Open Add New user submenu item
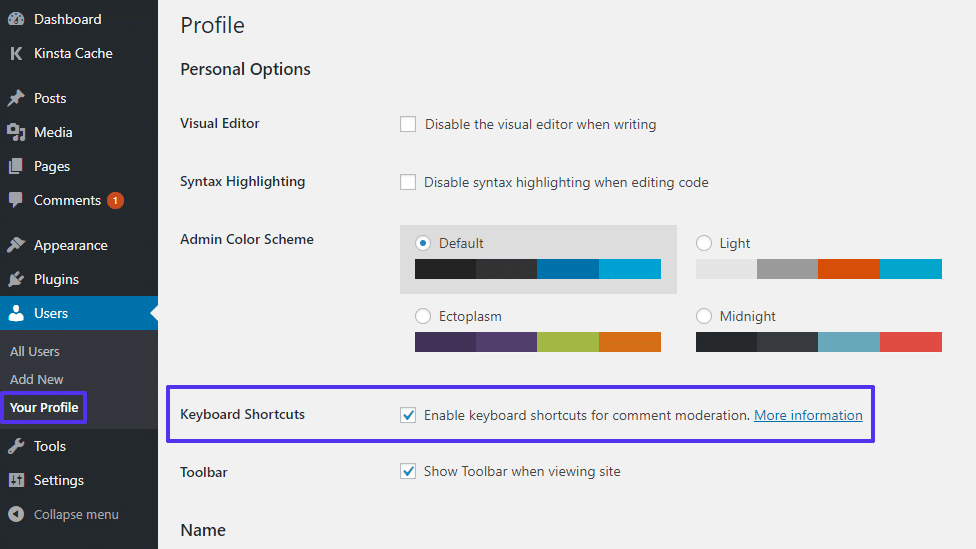 37,379
